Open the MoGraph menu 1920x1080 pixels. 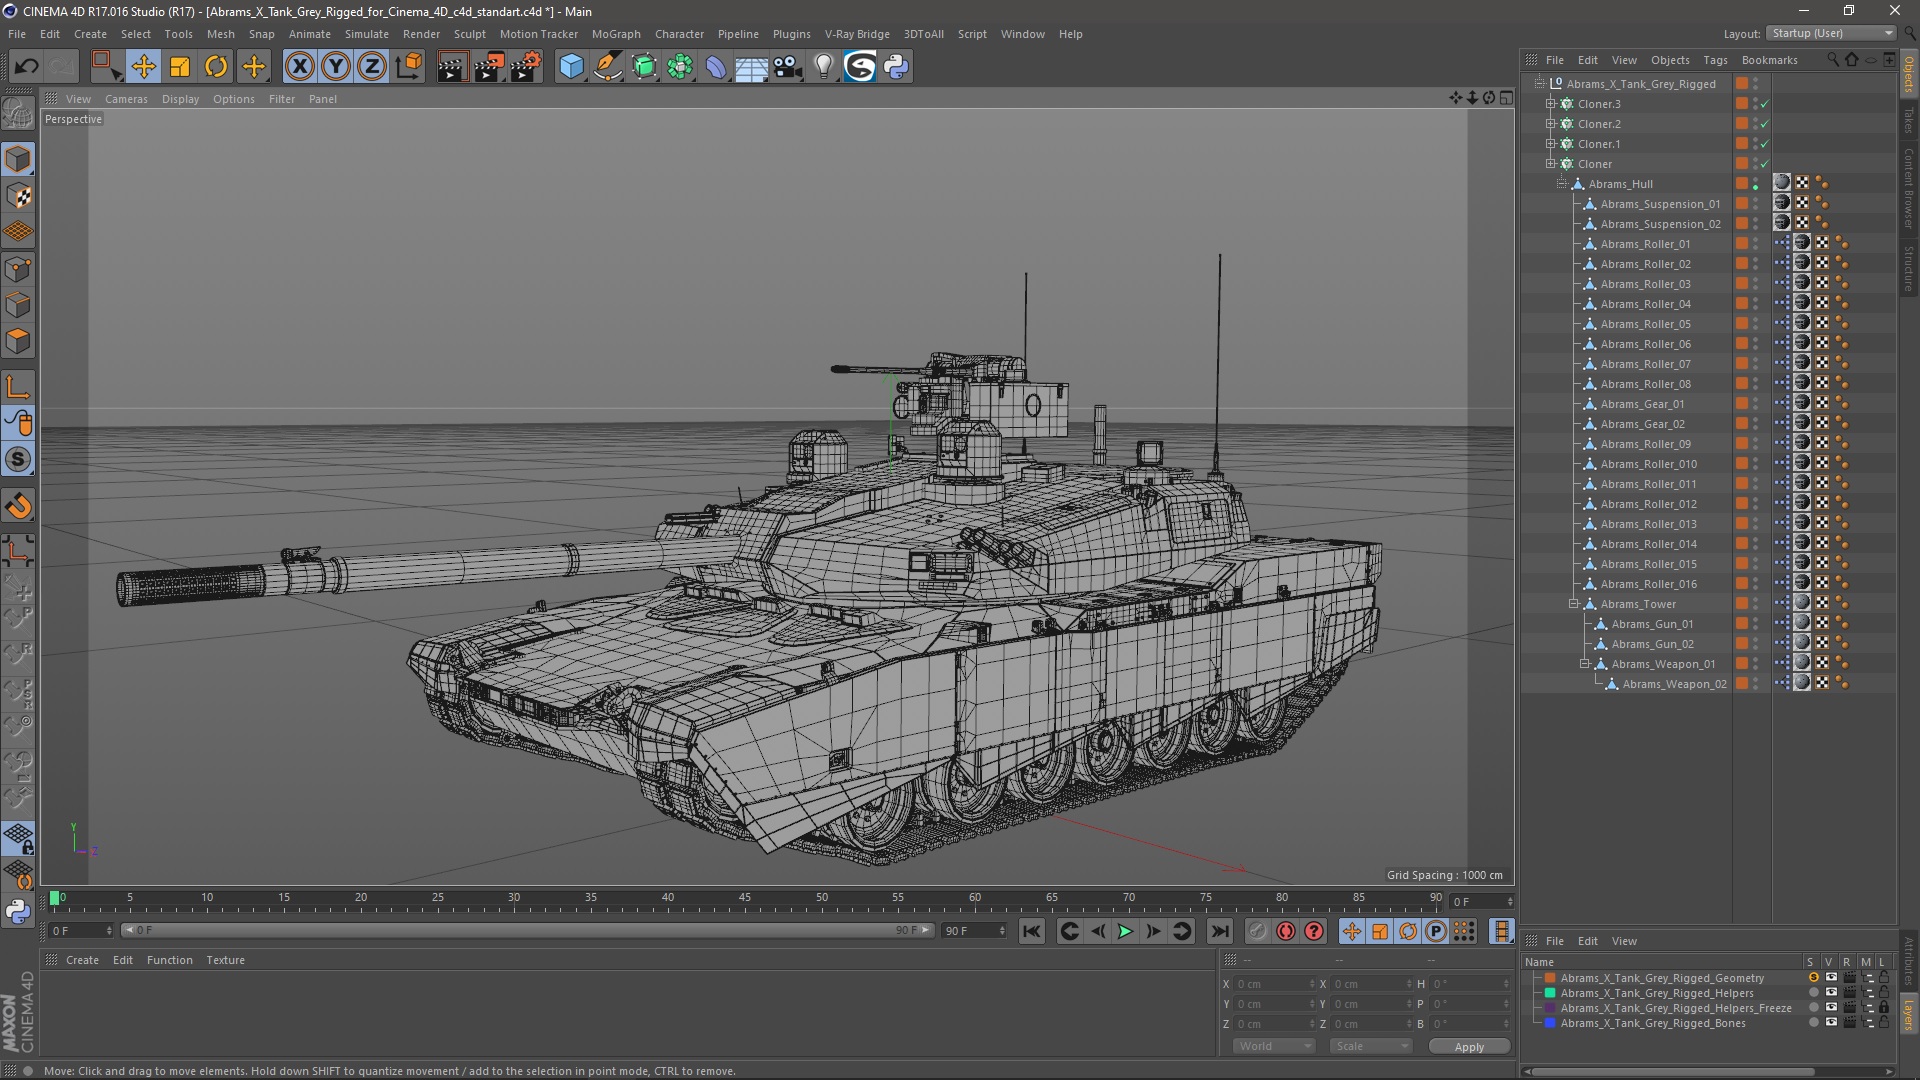(615, 34)
